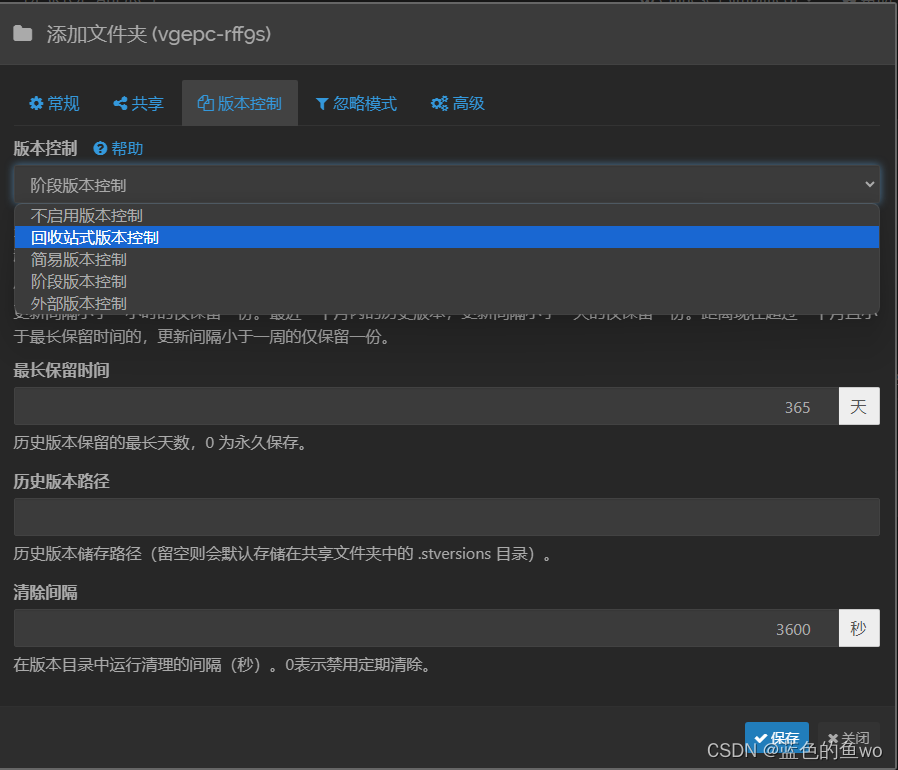
Task: Click the 添加文件夹 (vgepc-rffgs) title
Action: (x=159, y=34)
